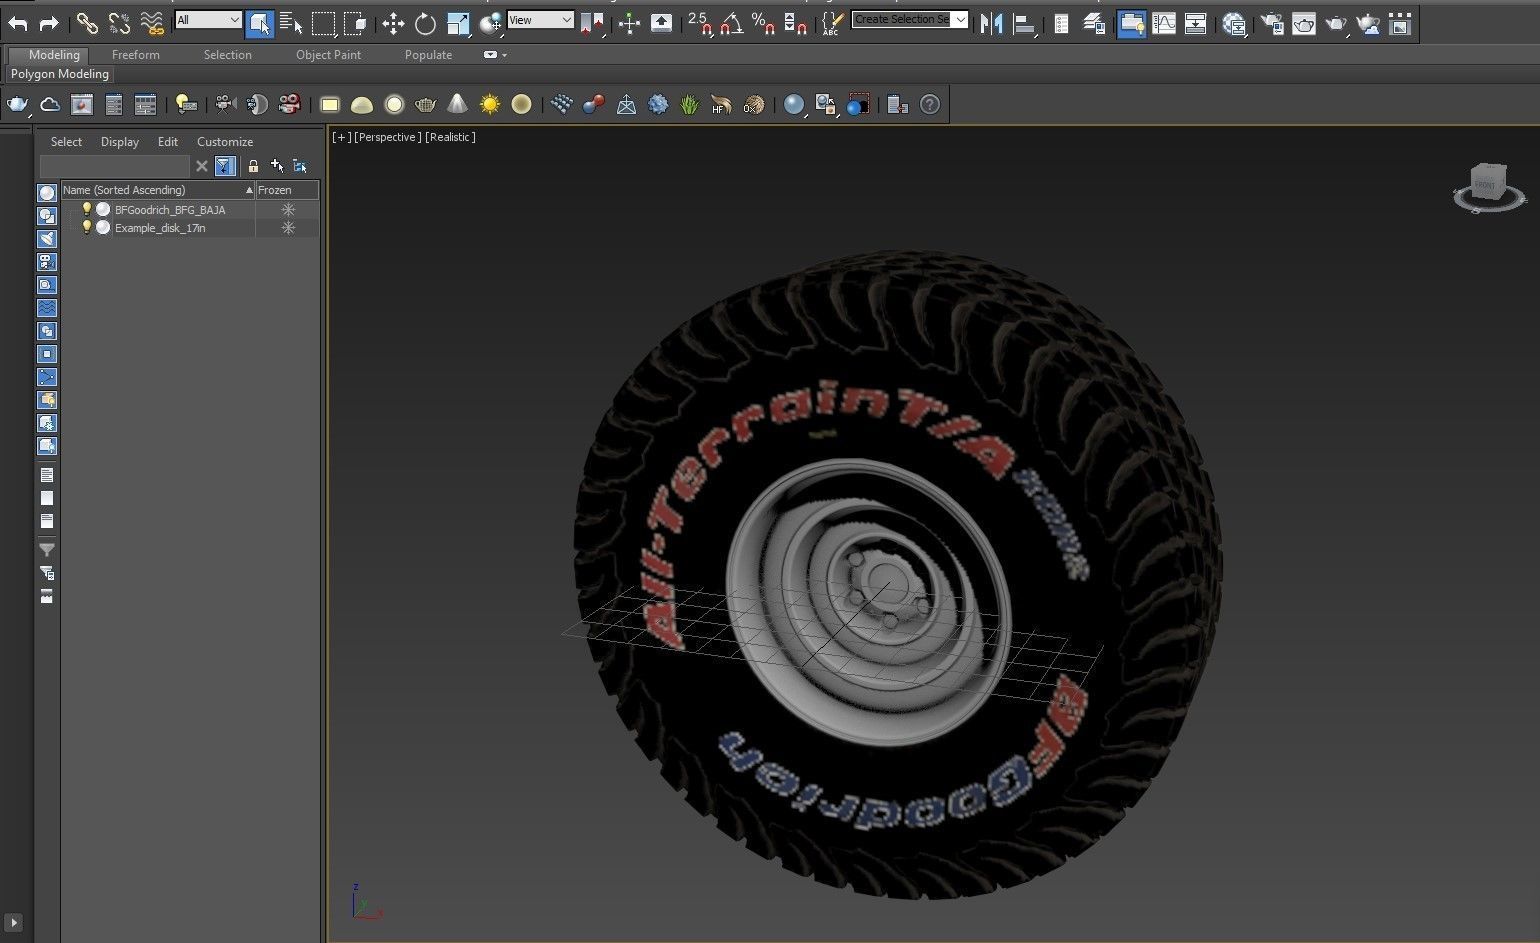Toggle visibility bulb for BFGoodrich_BFG_BAJA

[87, 209]
